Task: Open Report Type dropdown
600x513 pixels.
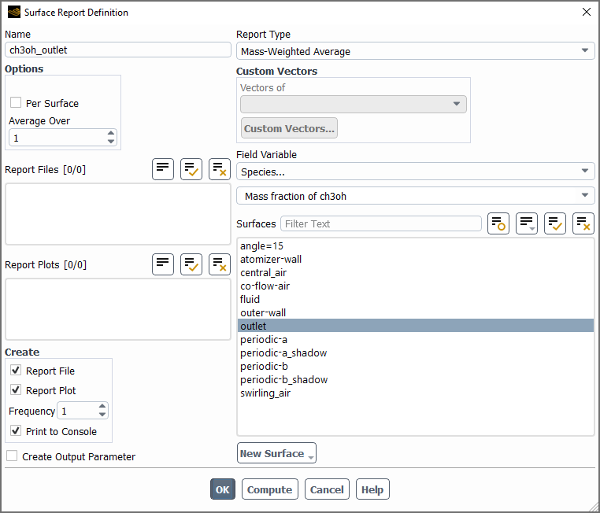Action: click(415, 51)
